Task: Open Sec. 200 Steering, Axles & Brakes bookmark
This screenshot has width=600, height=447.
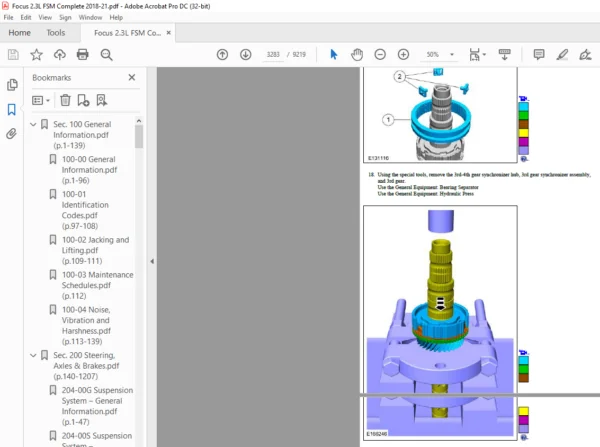Action: pyautogui.click(x=86, y=365)
